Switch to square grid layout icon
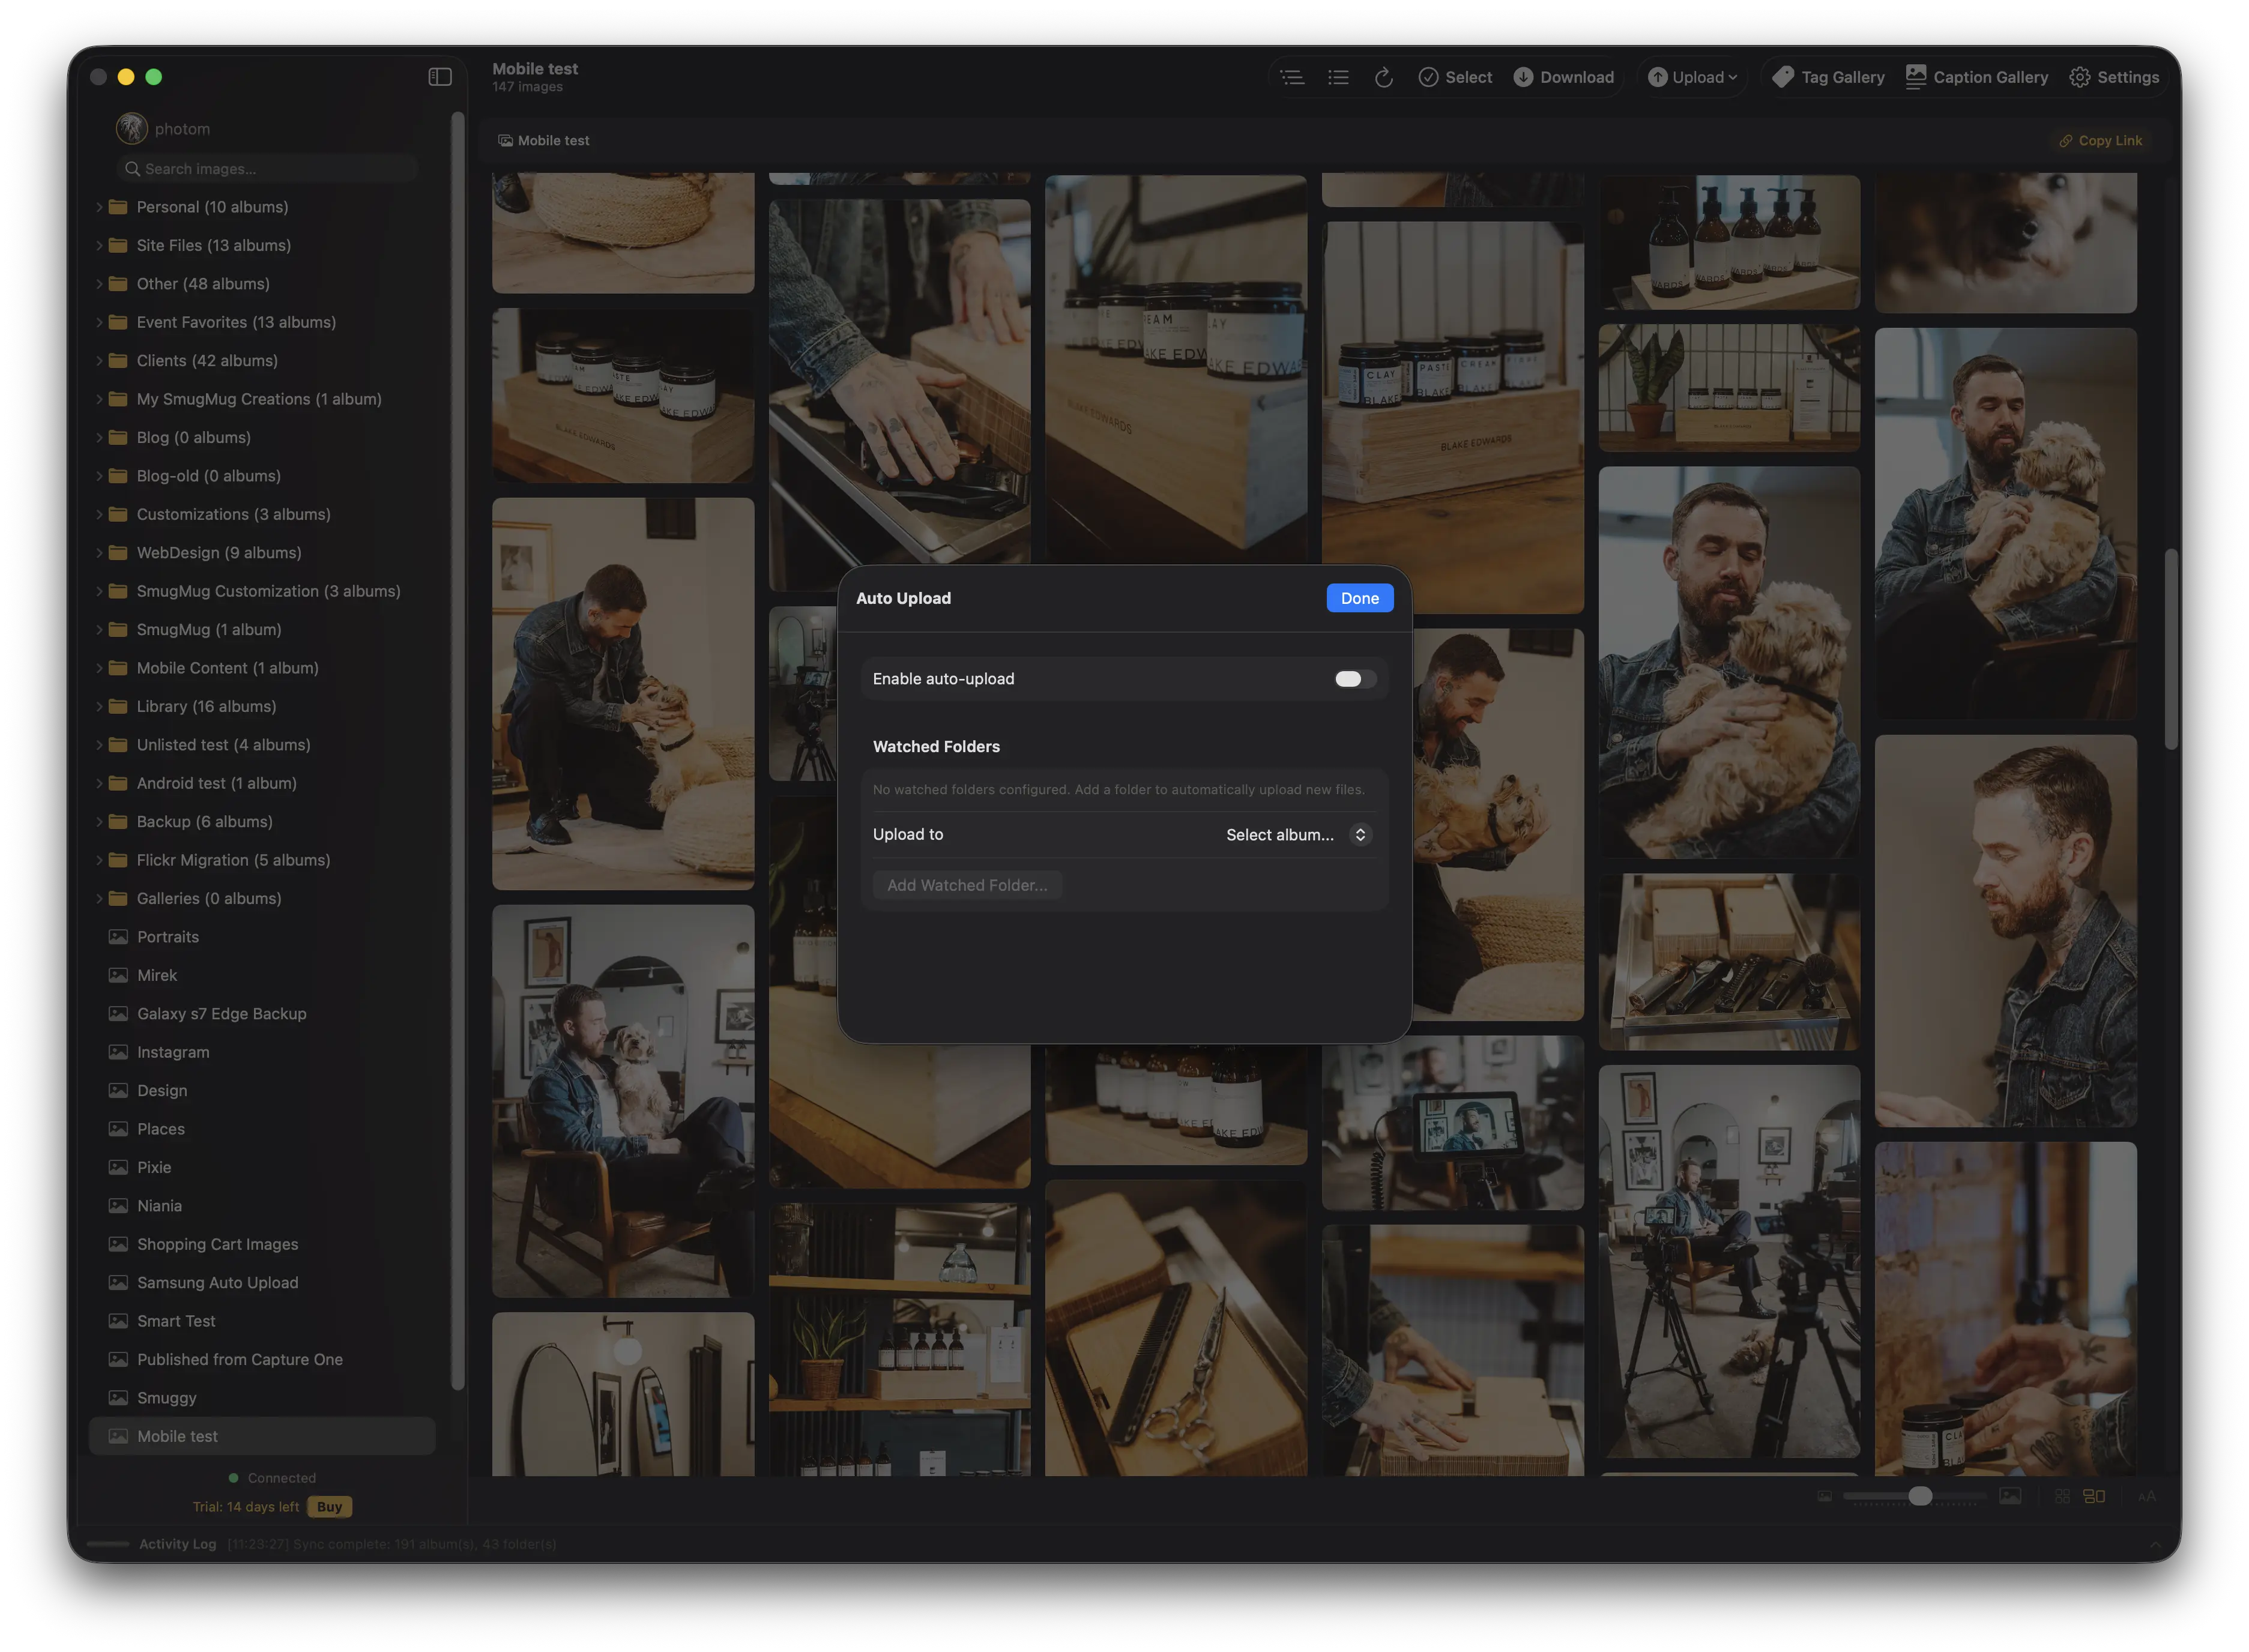This screenshot has width=2249, height=1652. [2062, 1496]
